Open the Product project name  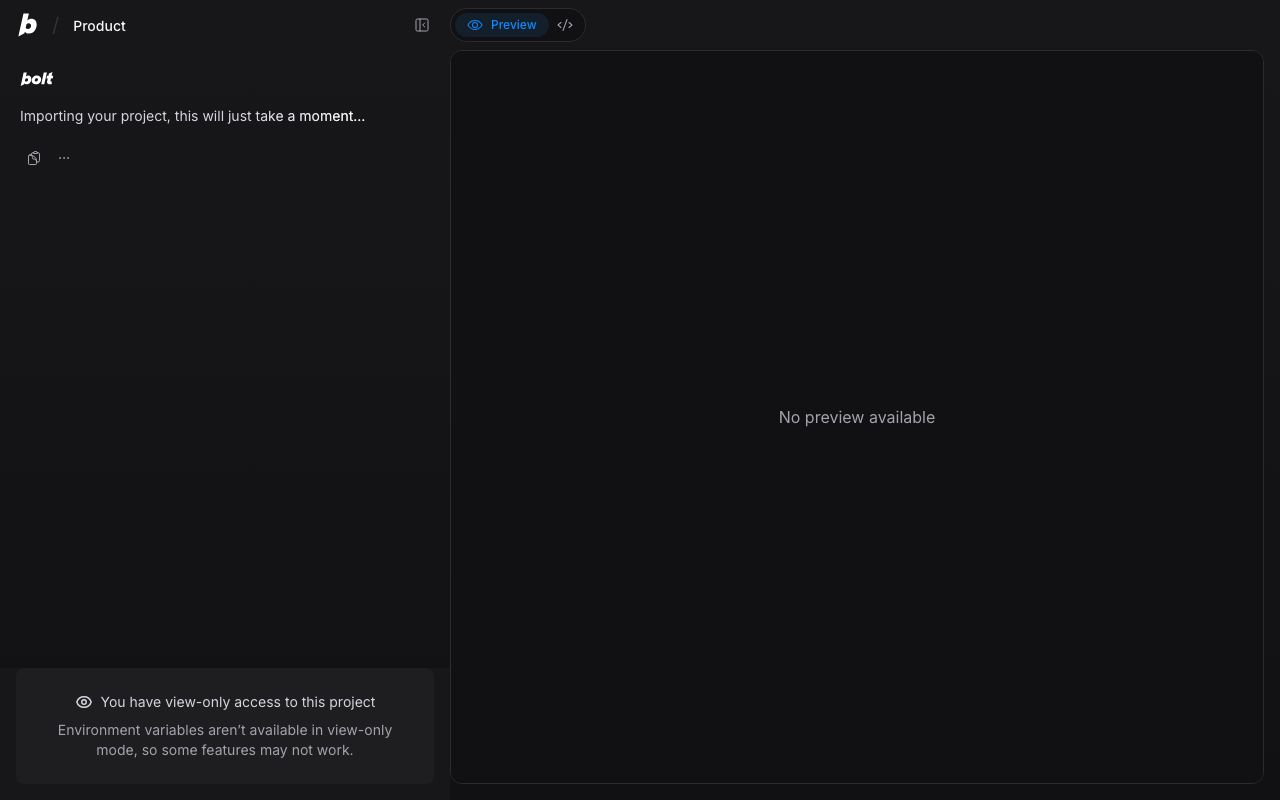point(99,26)
